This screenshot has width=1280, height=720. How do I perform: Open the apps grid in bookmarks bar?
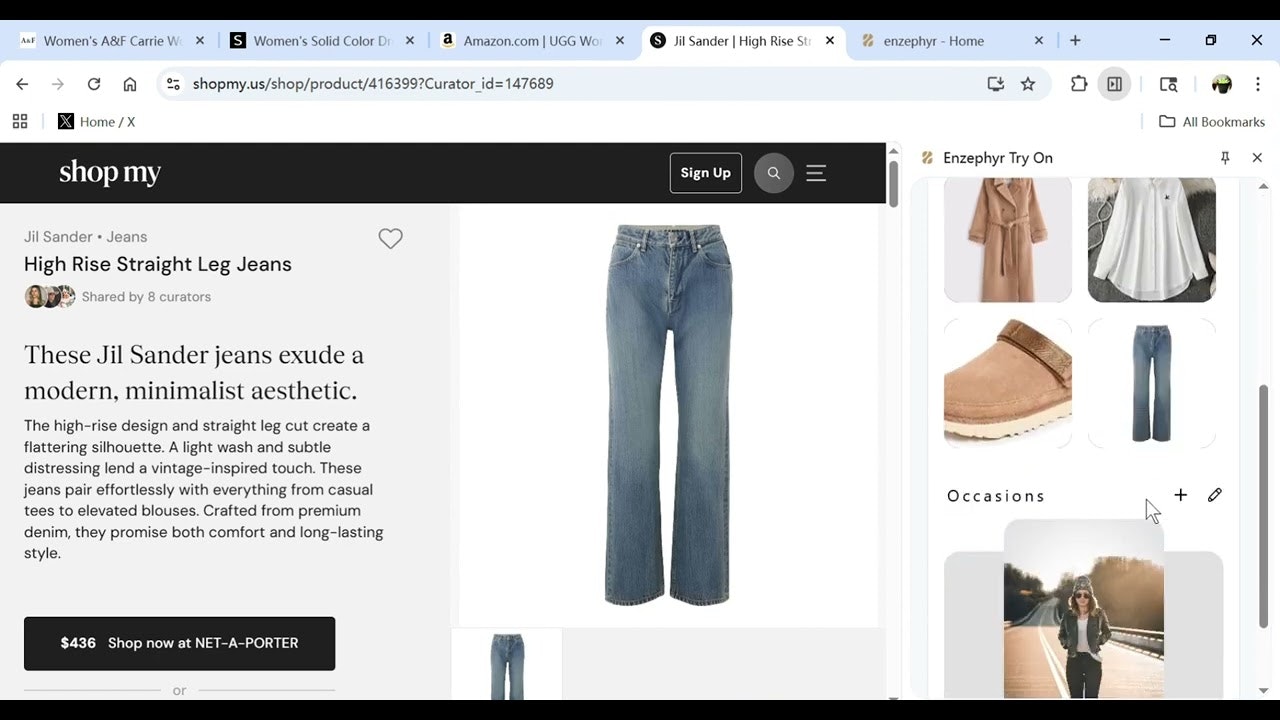tap(20, 122)
